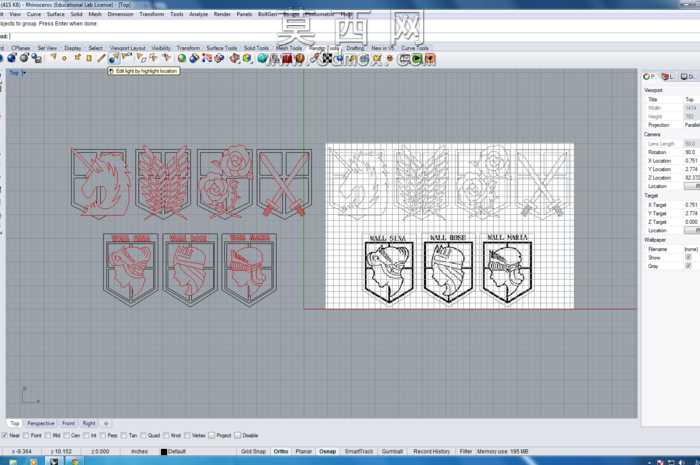Switch to Viewport Layout toolbar tab
Viewport: 700px width, 465px height.
pos(128,48)
